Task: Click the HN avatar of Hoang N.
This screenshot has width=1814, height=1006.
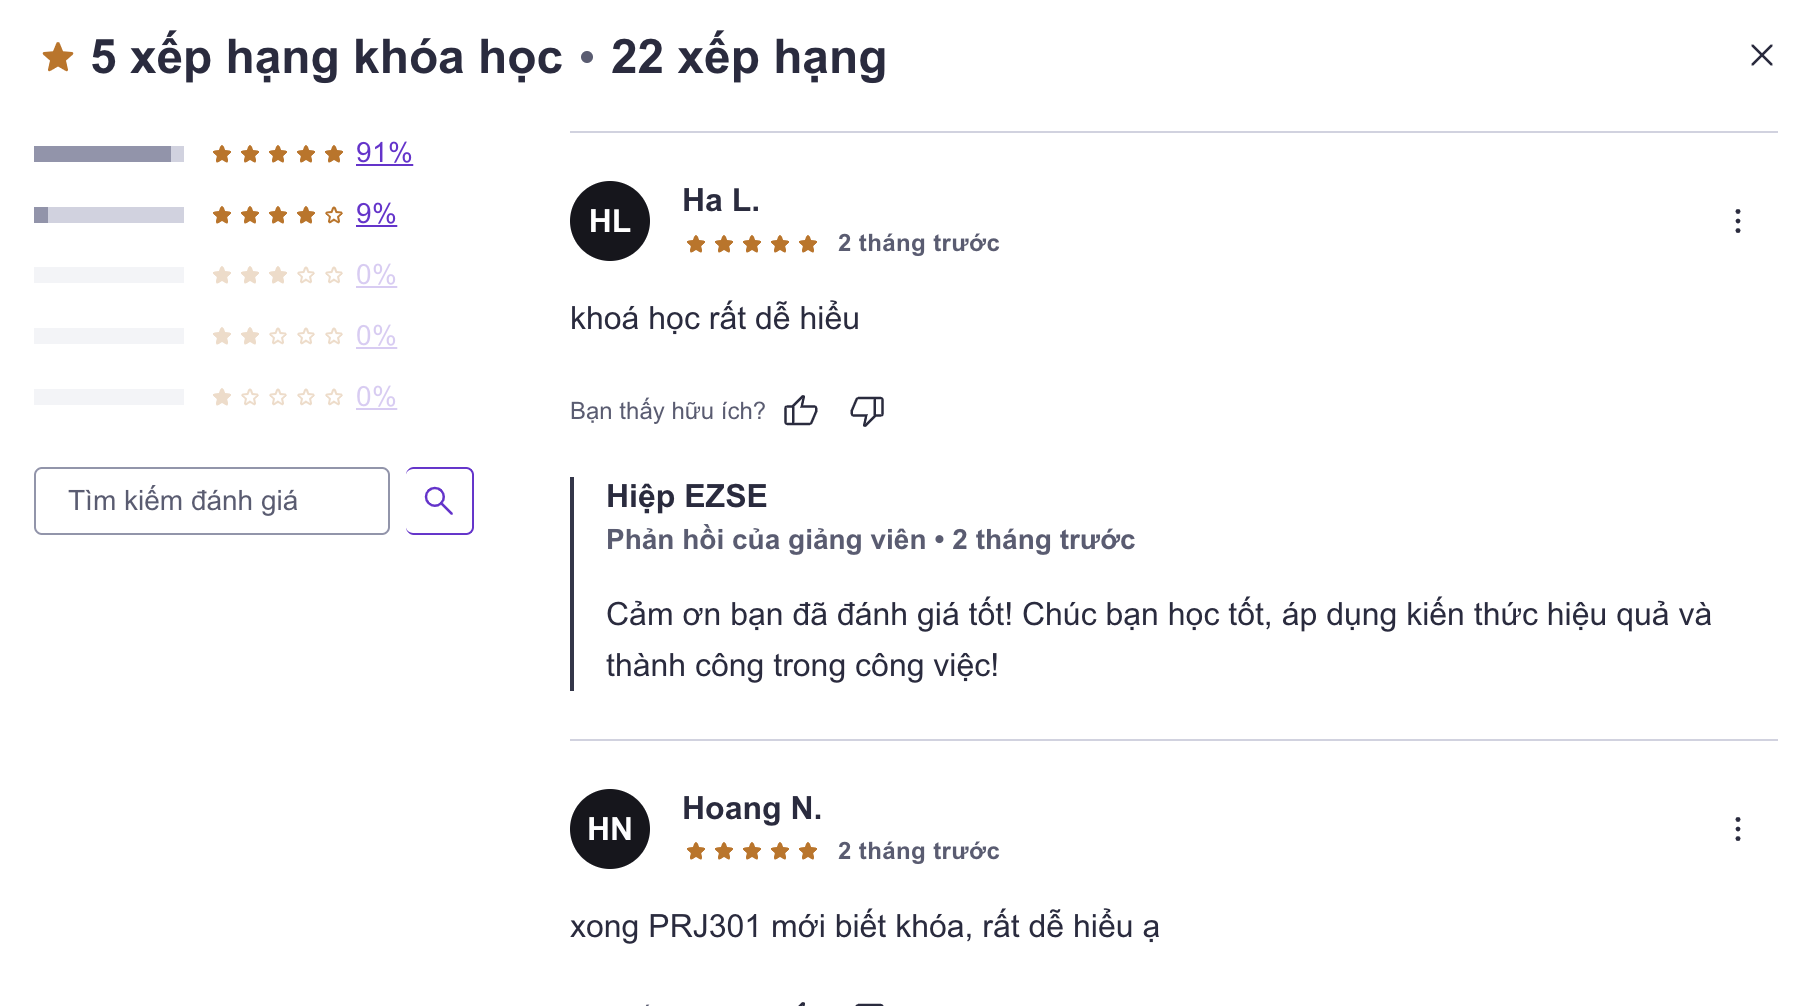Action: 610,829
